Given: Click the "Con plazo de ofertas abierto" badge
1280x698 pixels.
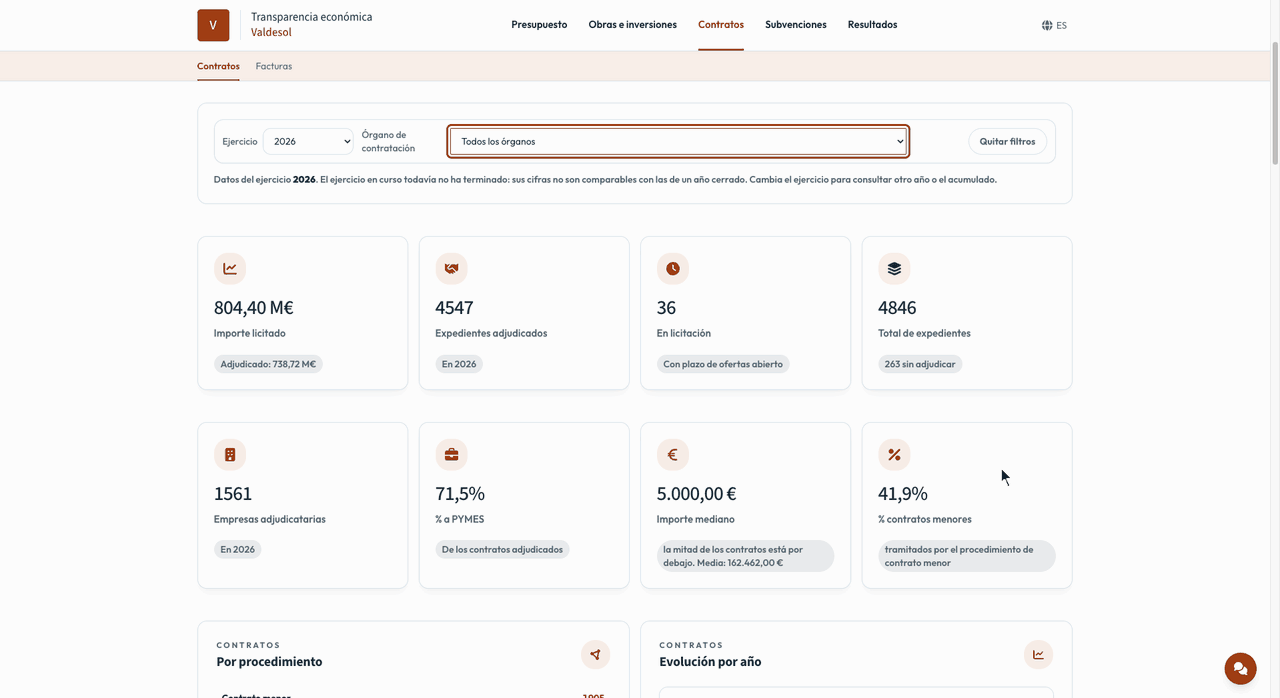Looking at the screenshot, I should click(723, 364).
